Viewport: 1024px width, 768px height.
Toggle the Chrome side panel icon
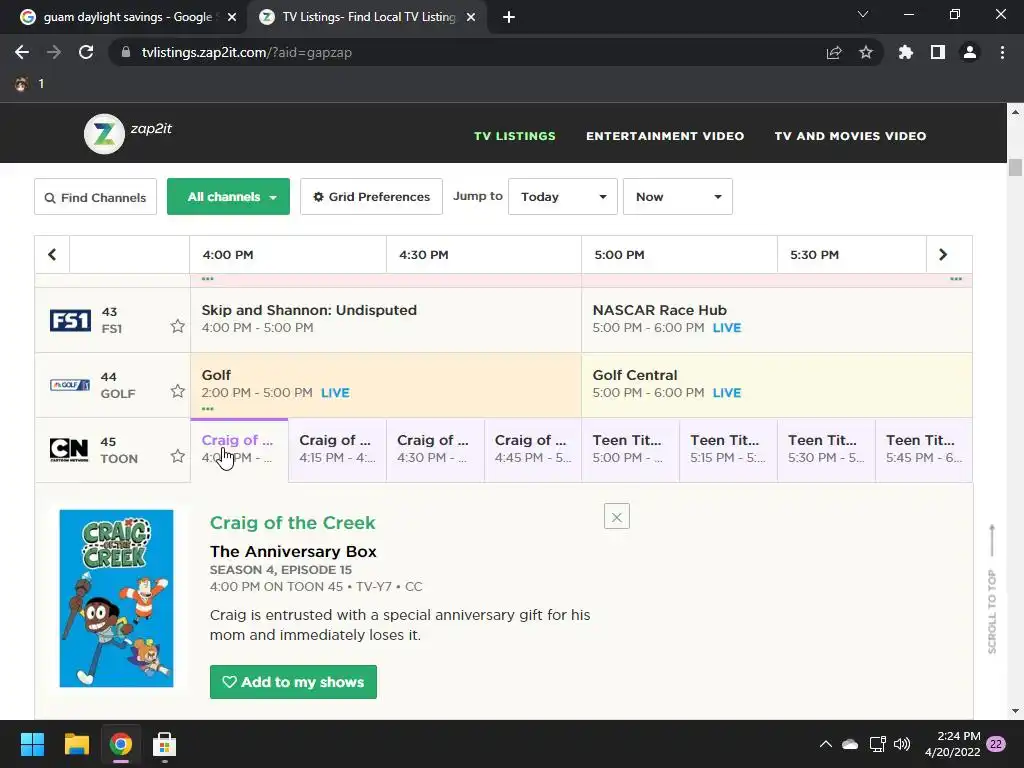pyautogui.click(x=938, y=52)
